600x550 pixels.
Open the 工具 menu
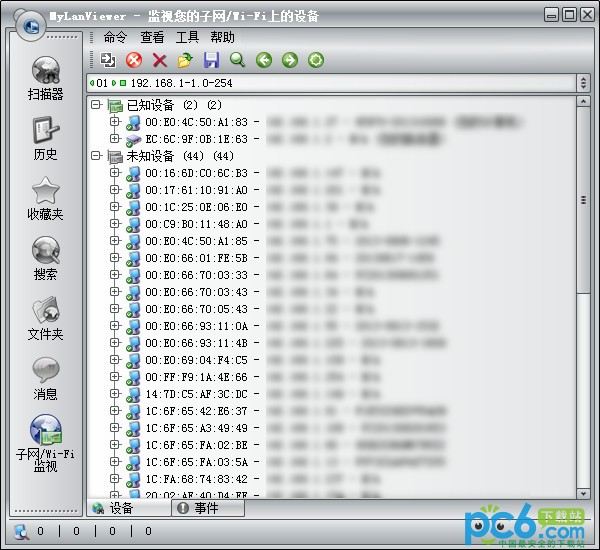(187, 37)
